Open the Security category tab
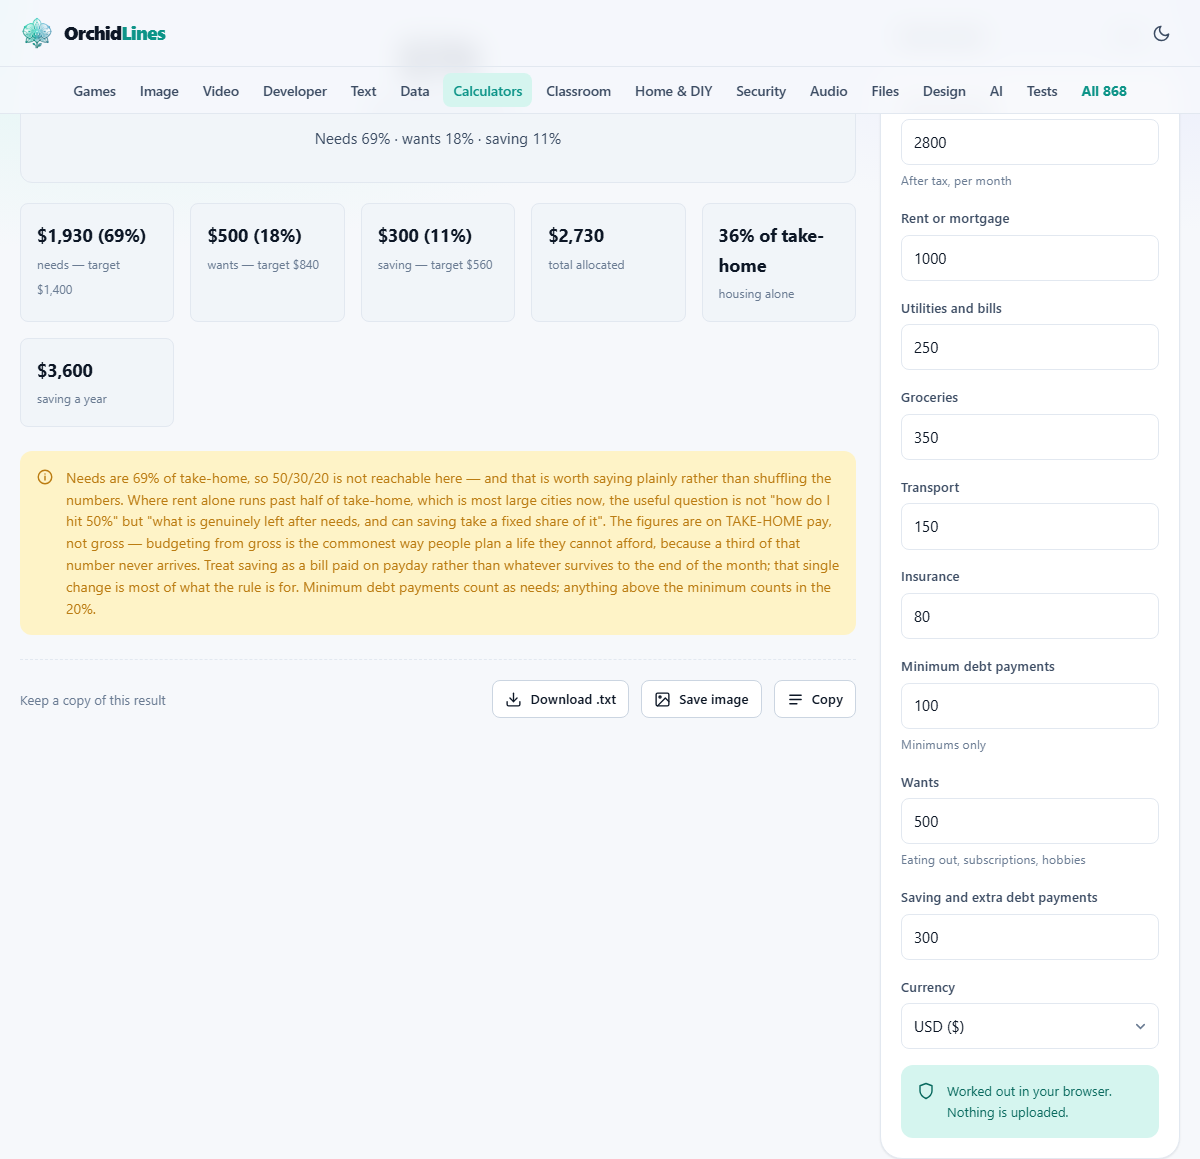The image size is (1200, 1159). 761,91
